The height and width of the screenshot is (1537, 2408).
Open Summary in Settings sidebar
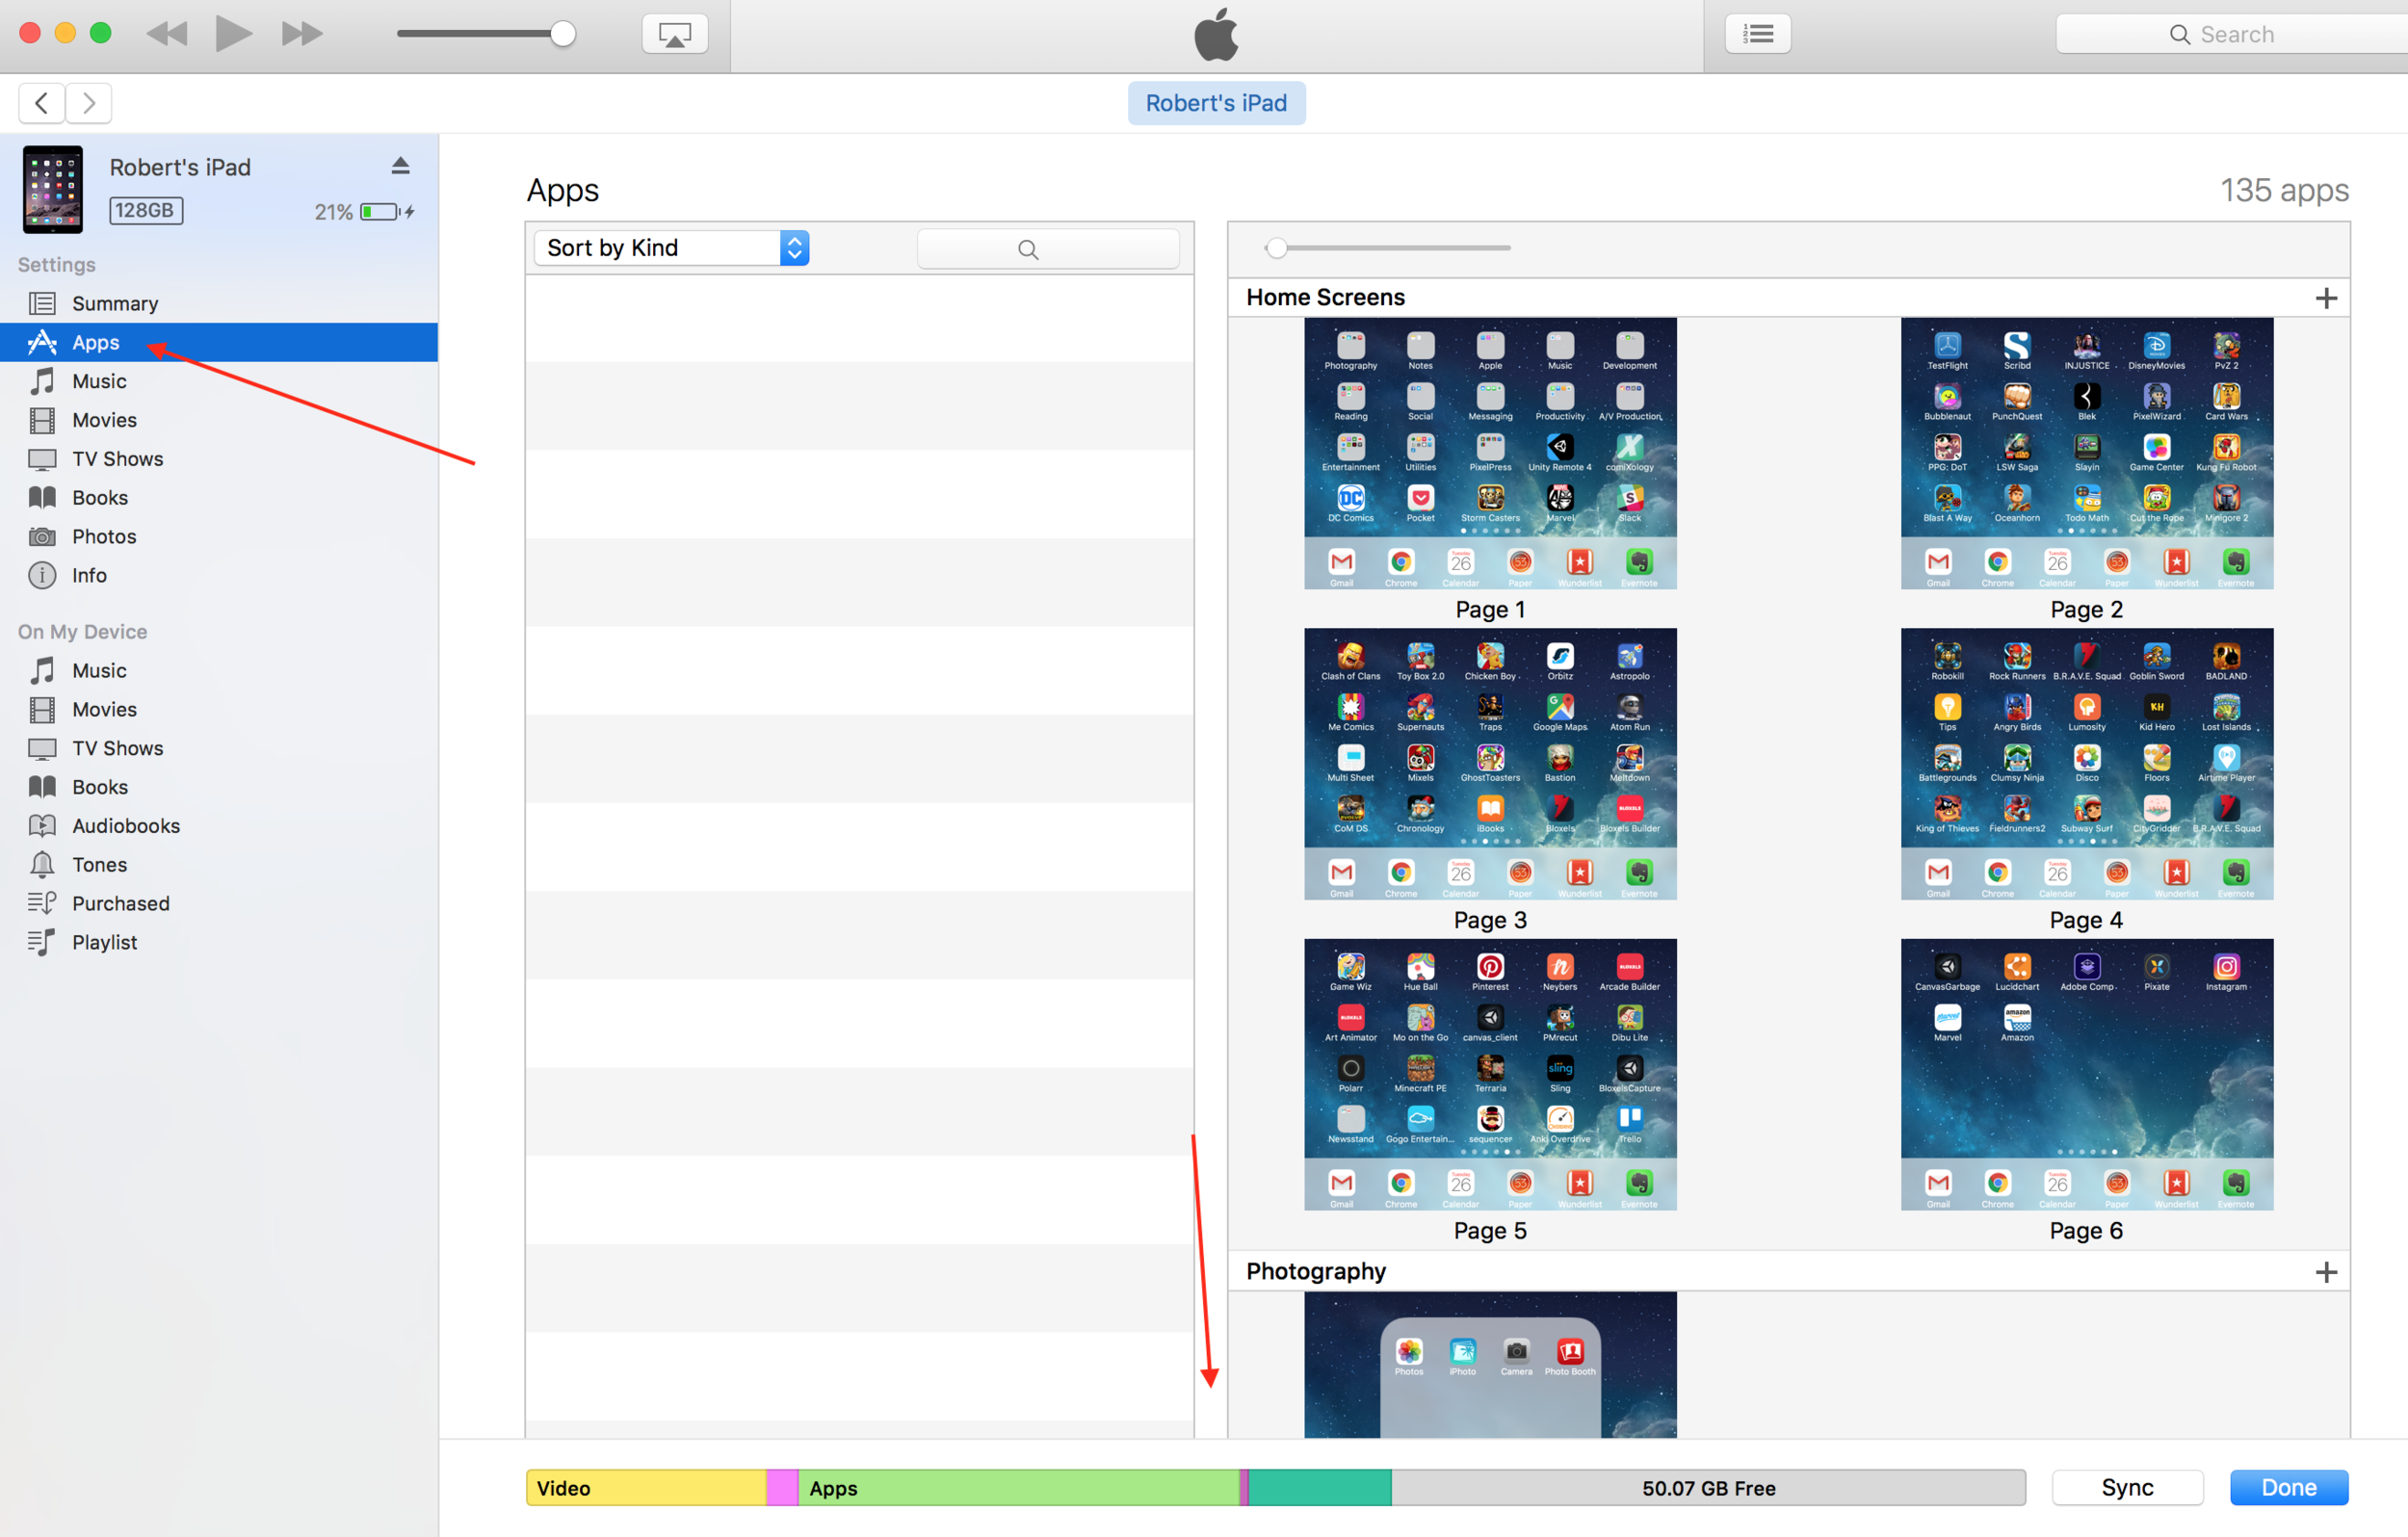[x=115, y=303]
